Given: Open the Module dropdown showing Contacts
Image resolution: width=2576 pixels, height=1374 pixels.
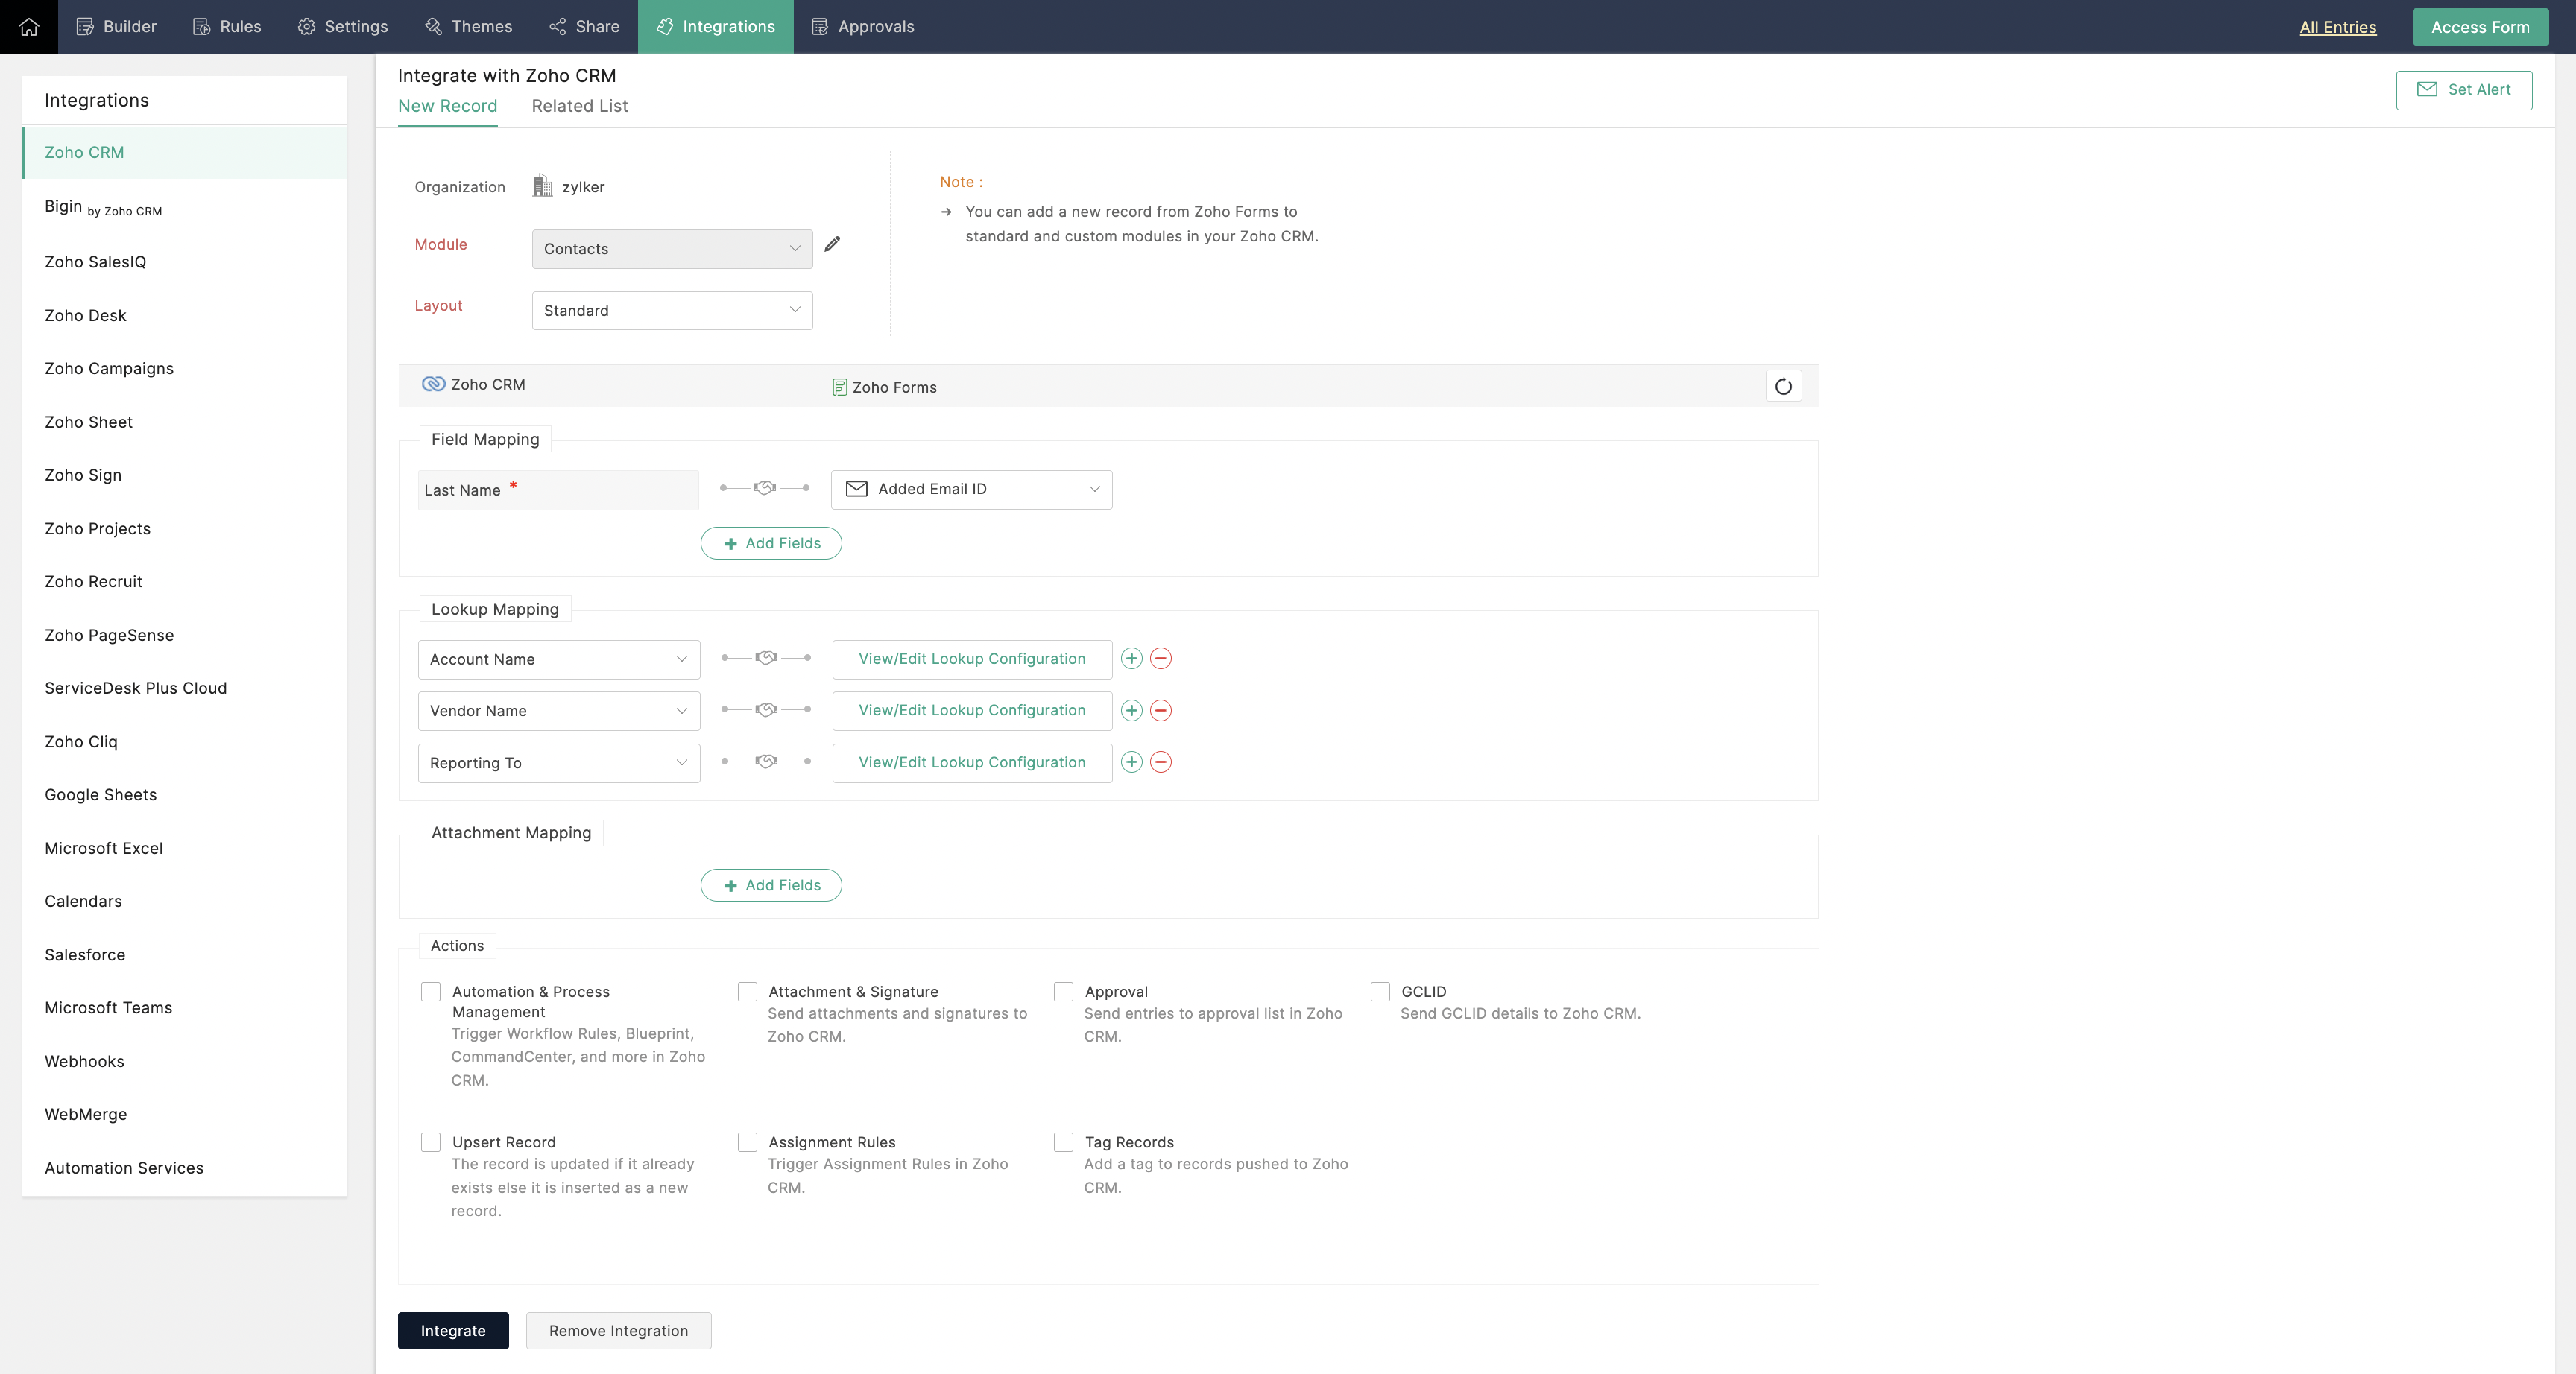Looking at the screenshot, I should (672, 249).
